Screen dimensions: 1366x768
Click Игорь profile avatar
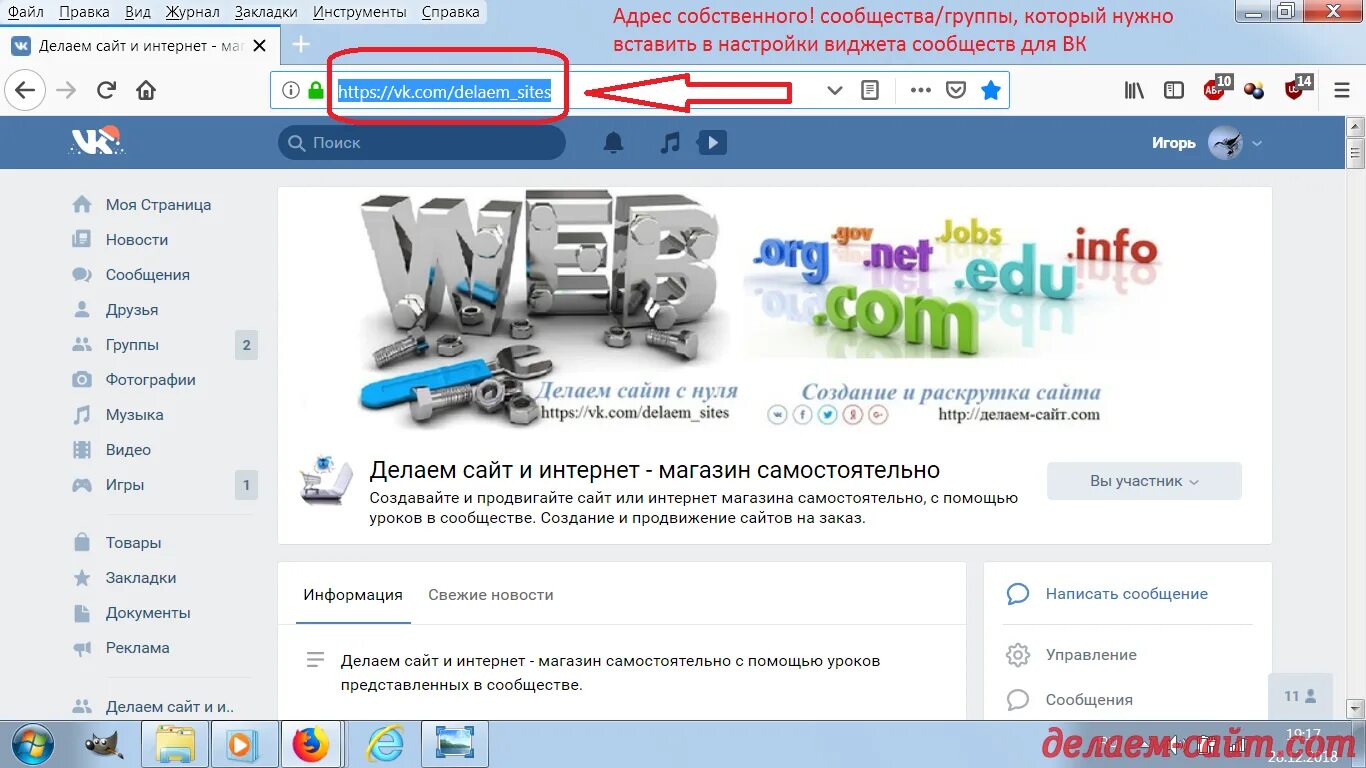[1225, 143]
